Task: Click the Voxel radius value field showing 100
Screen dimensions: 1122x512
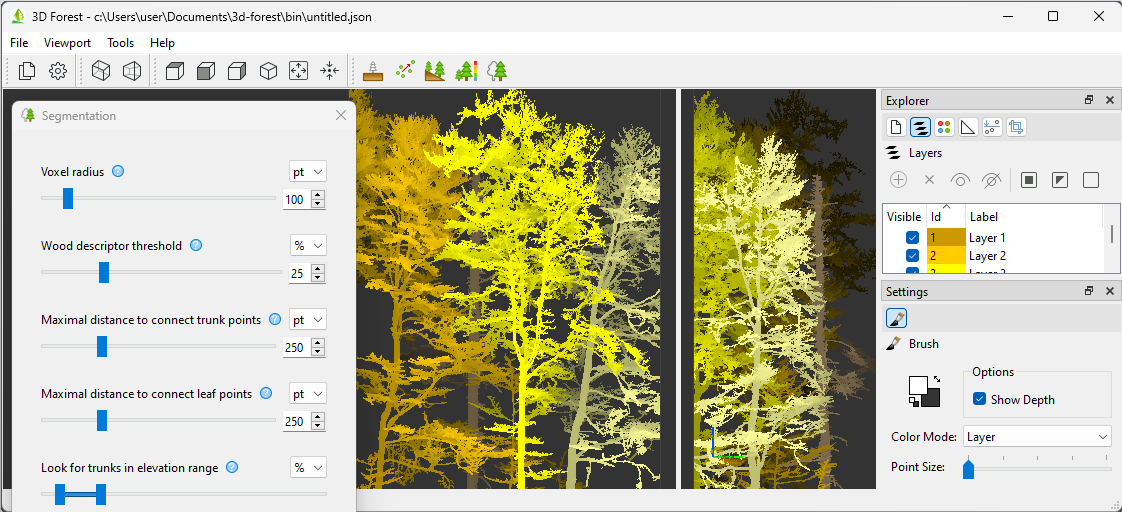Action: (297, 200)
